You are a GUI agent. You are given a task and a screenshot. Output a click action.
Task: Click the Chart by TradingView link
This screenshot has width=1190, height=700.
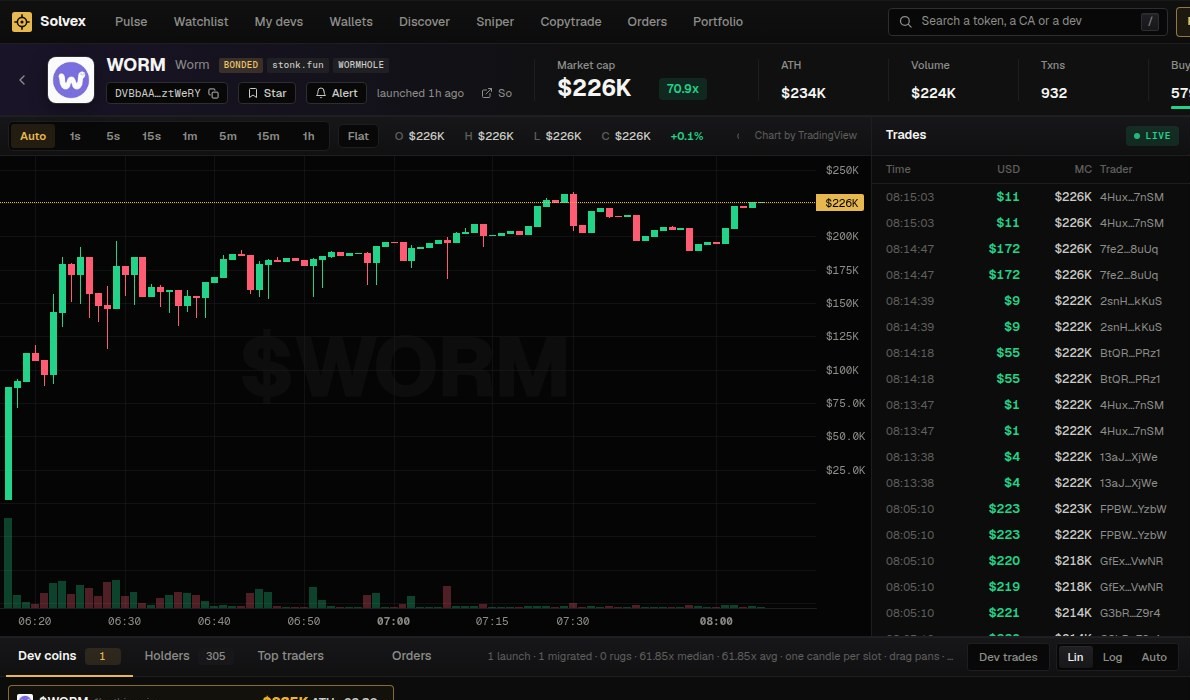tap(805, 135)
